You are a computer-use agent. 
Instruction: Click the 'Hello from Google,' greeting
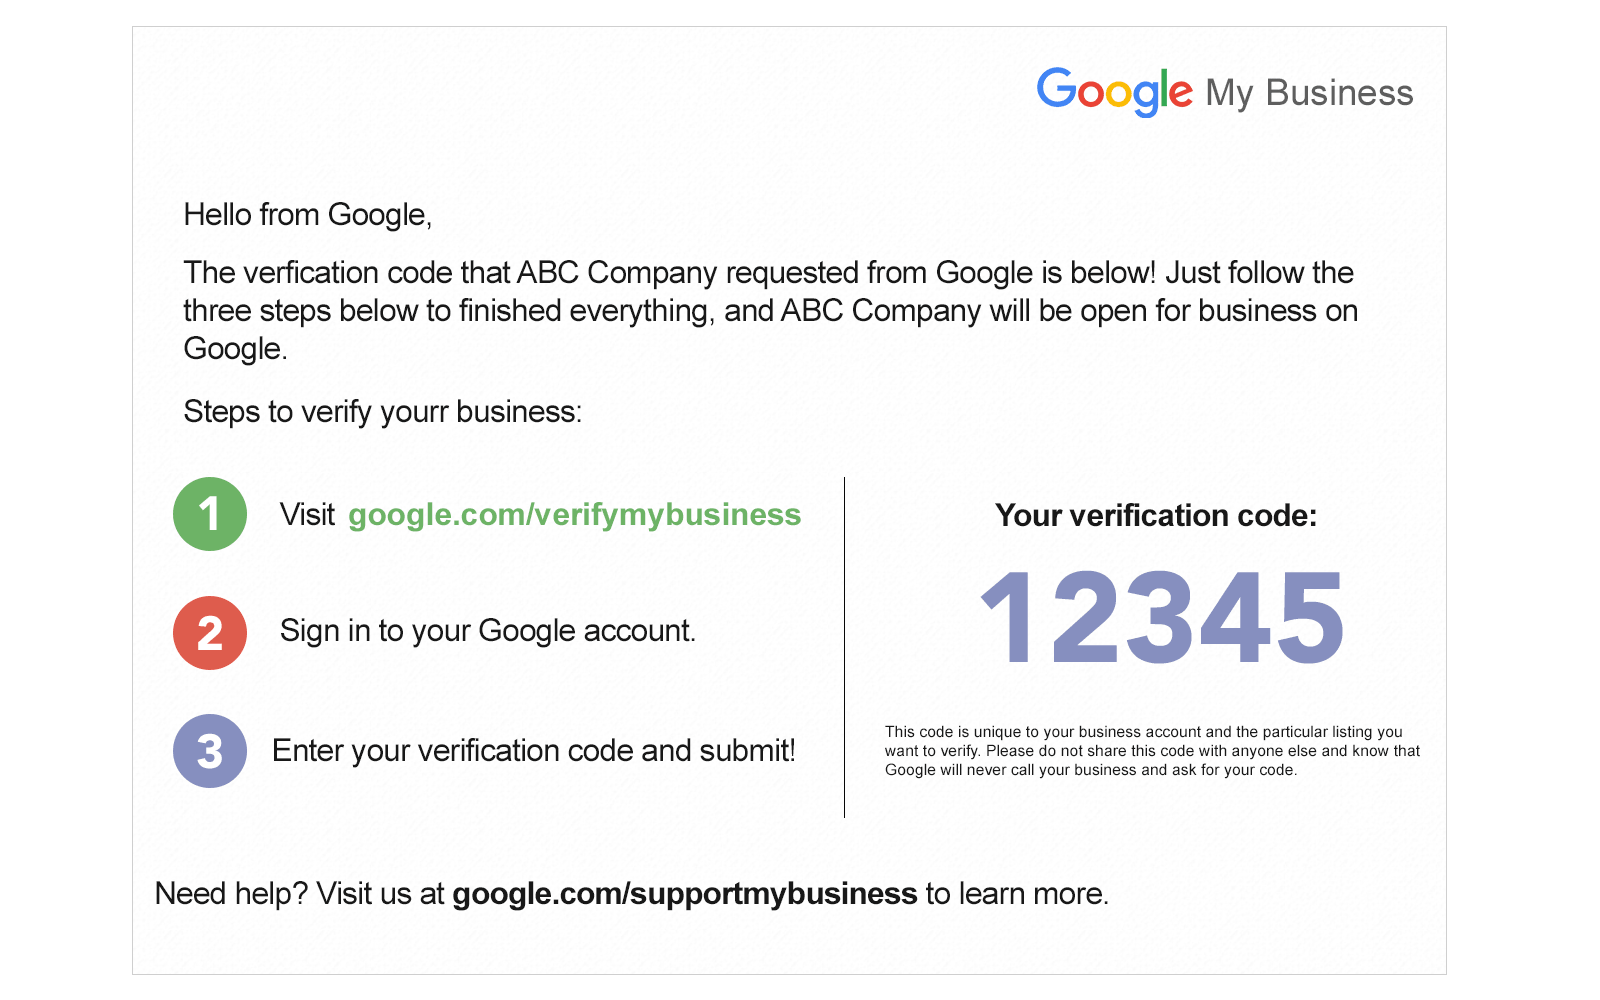tap(308, 215)
